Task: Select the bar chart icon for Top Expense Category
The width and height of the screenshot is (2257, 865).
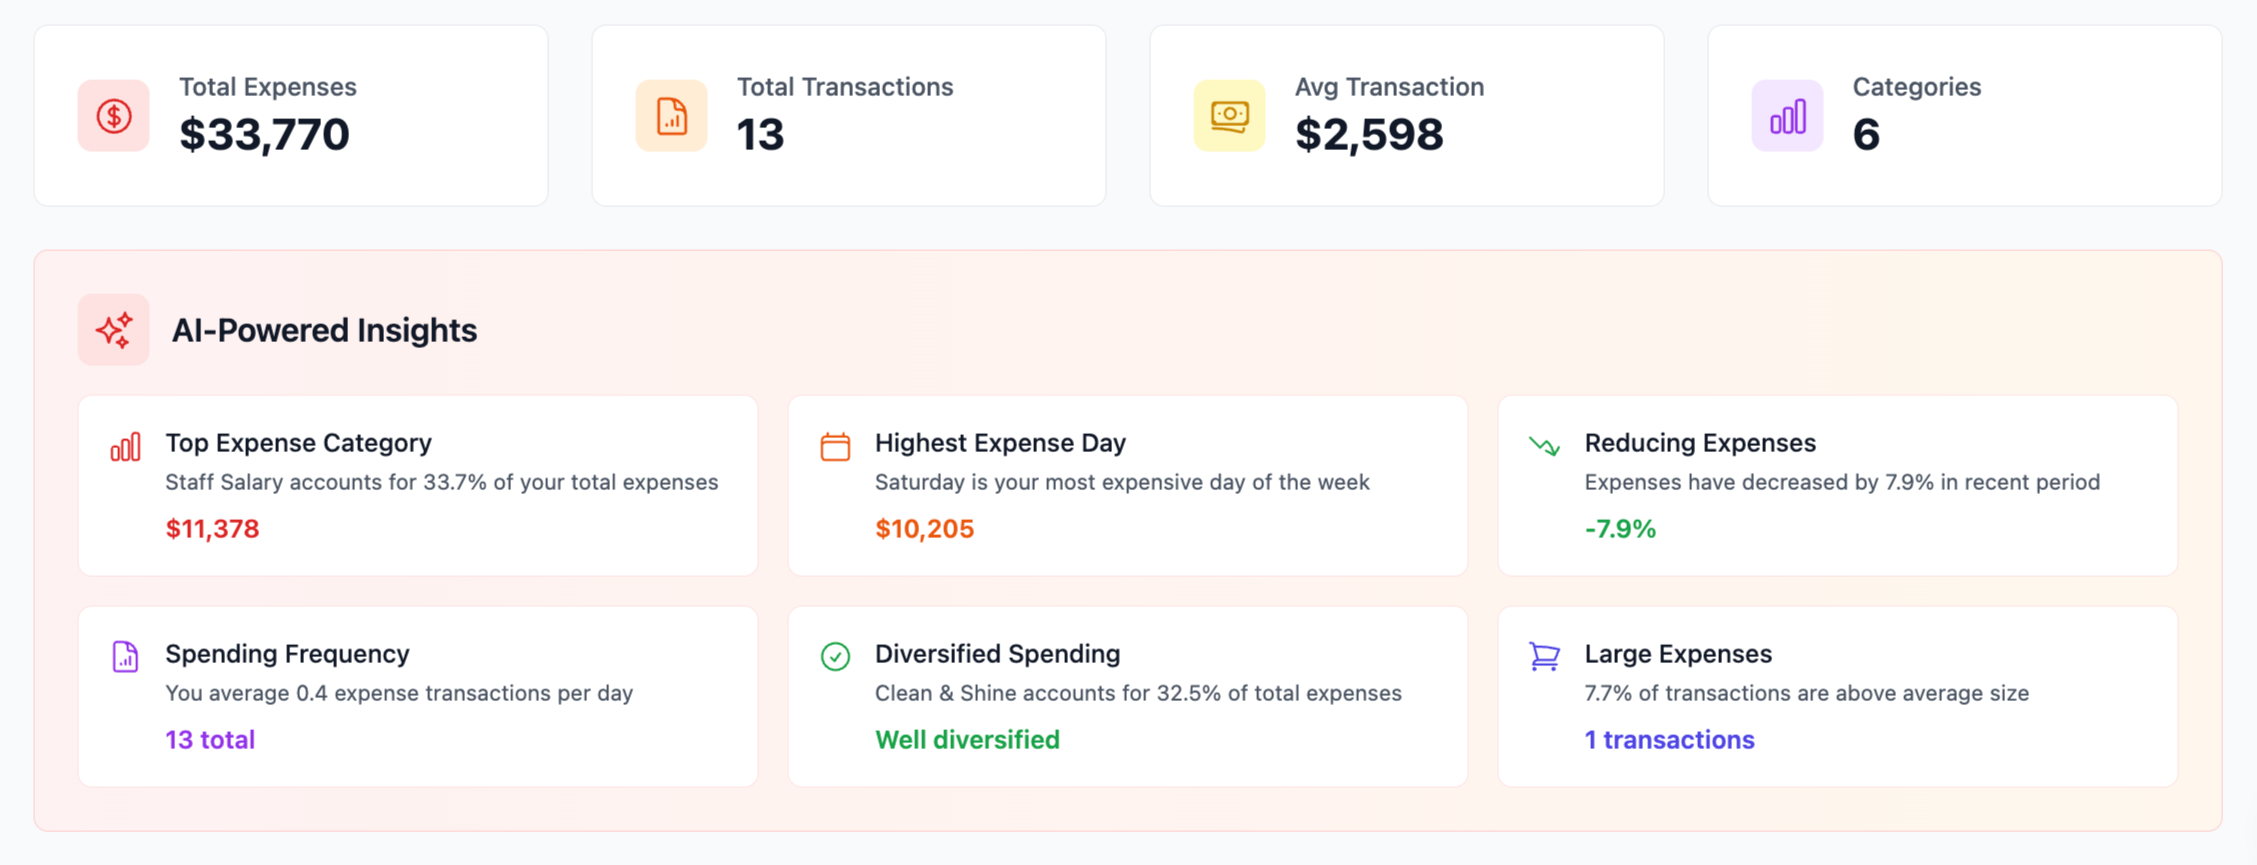Action: pyautogui.click(x=125, y=447)
